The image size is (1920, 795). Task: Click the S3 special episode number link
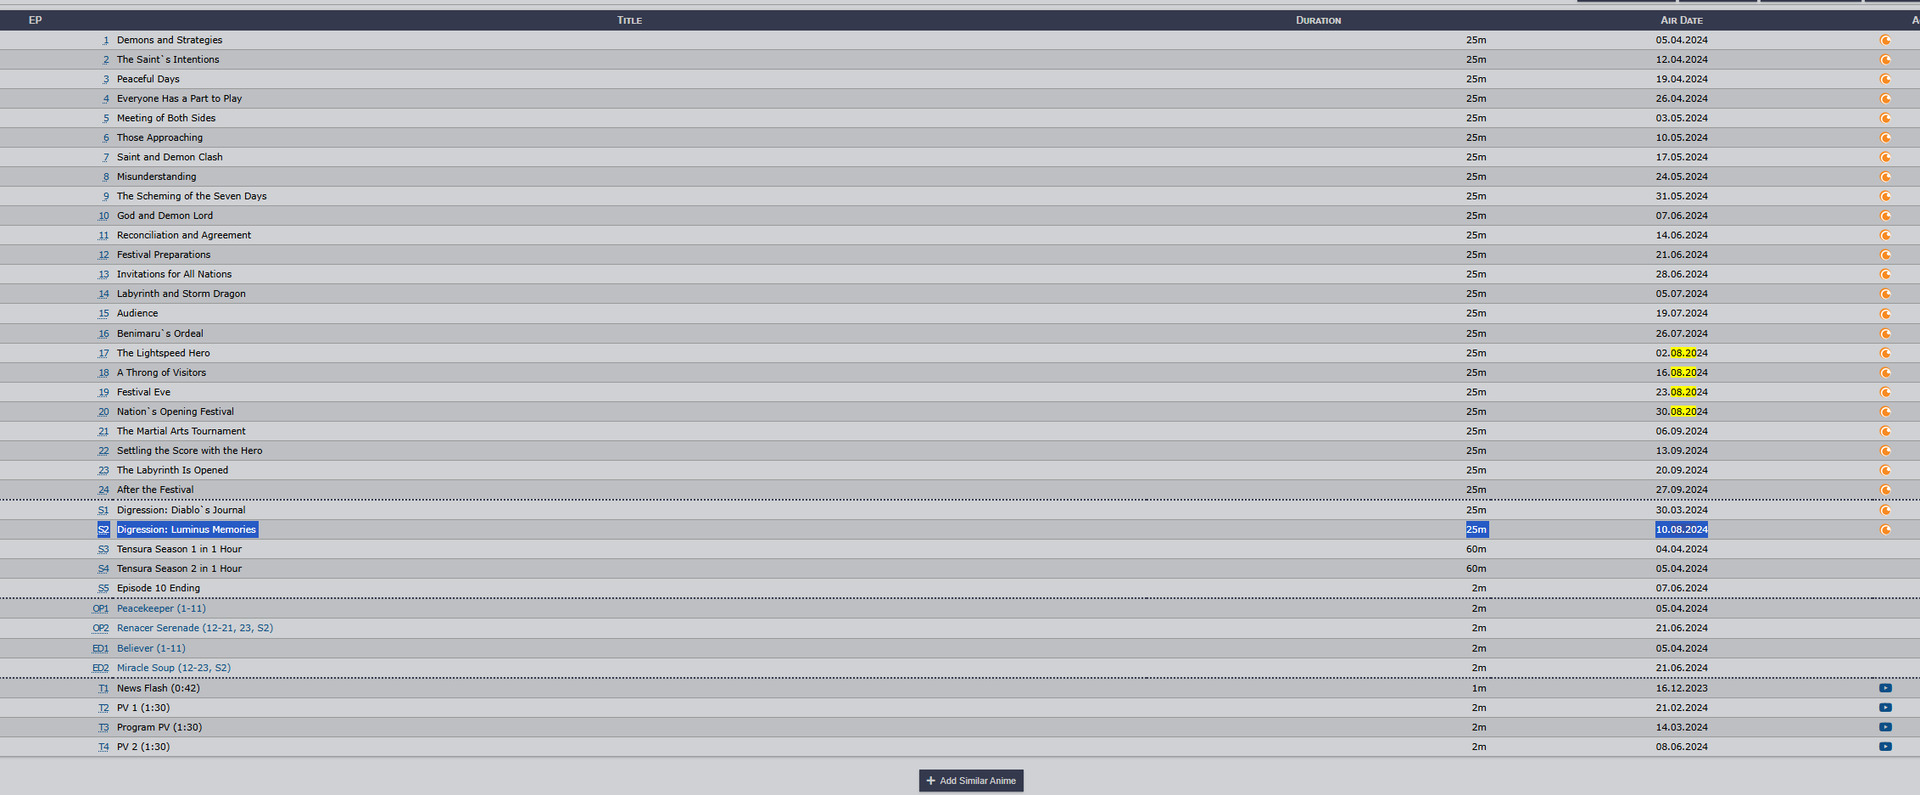[x=103, y=549]
